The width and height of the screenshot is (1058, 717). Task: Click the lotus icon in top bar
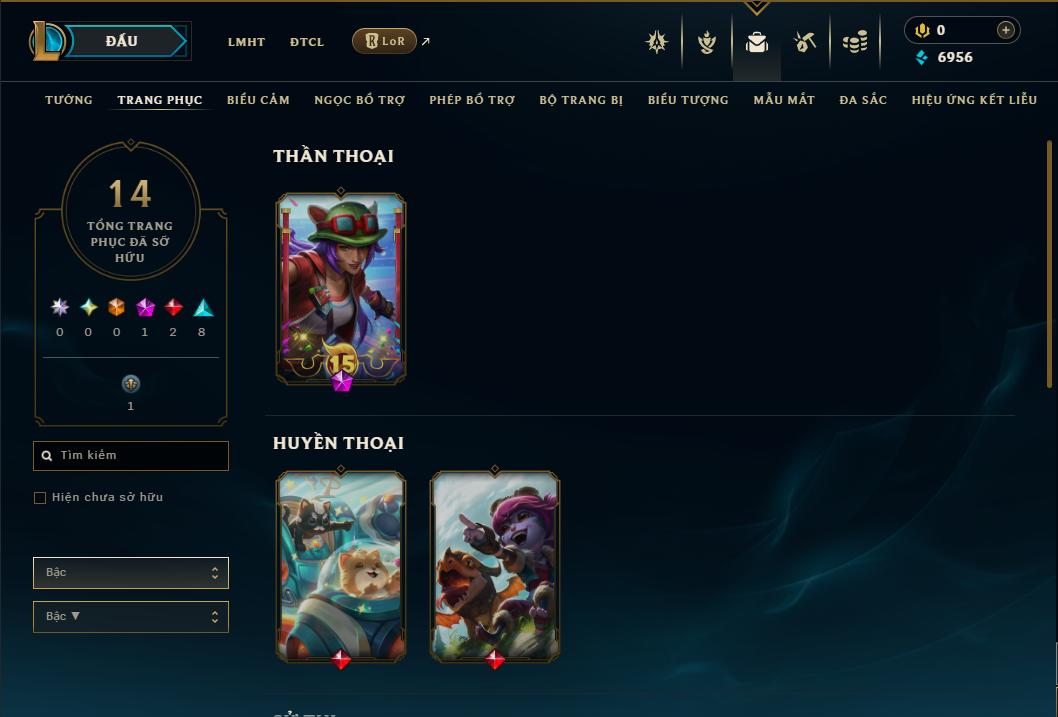pos(706,42)
